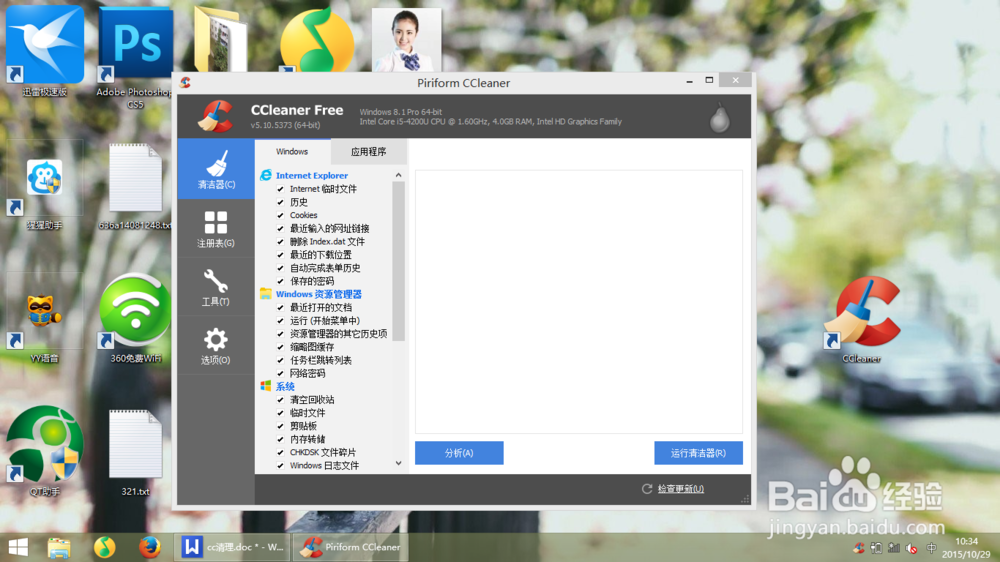Select the 系统 category label
1000x562 pixels.
coord(285,387)
